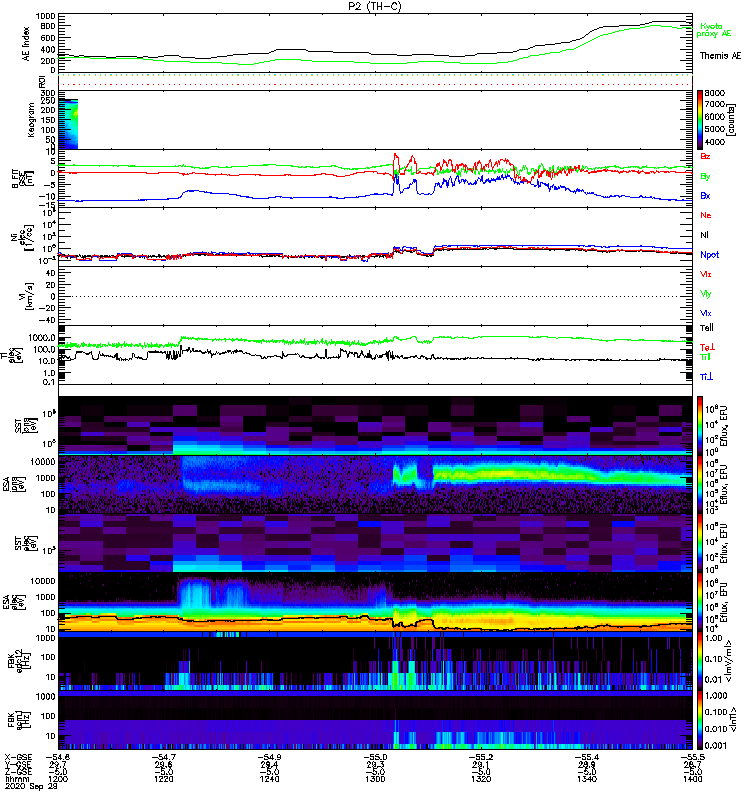Select the green By legend label
The height and width of the screenshot is (800, 750).
705,177
